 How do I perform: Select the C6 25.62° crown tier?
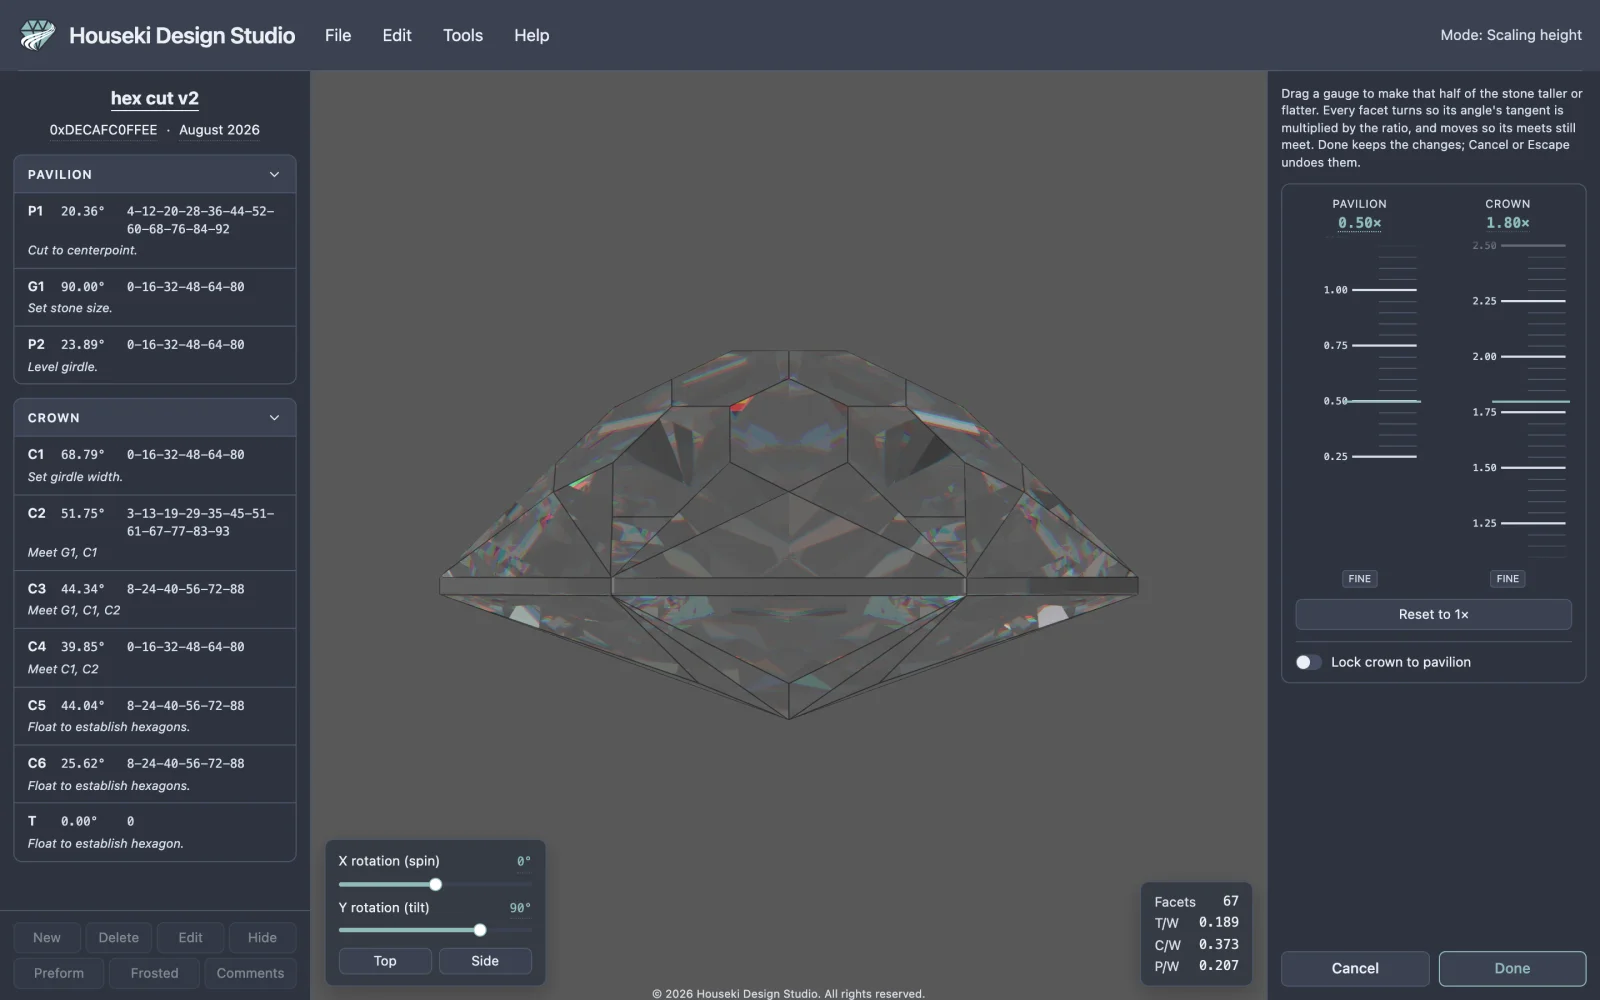(155, 774)
